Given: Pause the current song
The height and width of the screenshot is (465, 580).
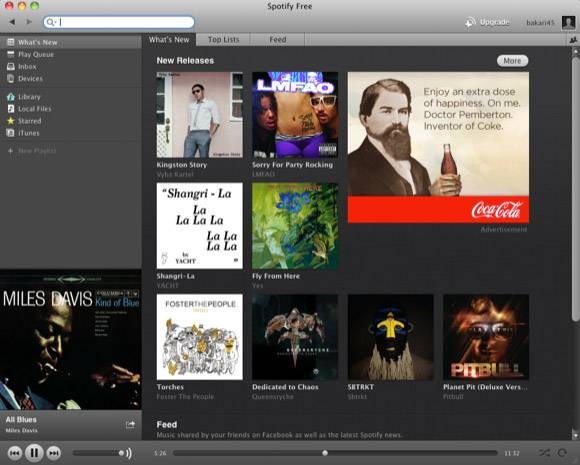Looking at the screenshot, I should point(34,453).
